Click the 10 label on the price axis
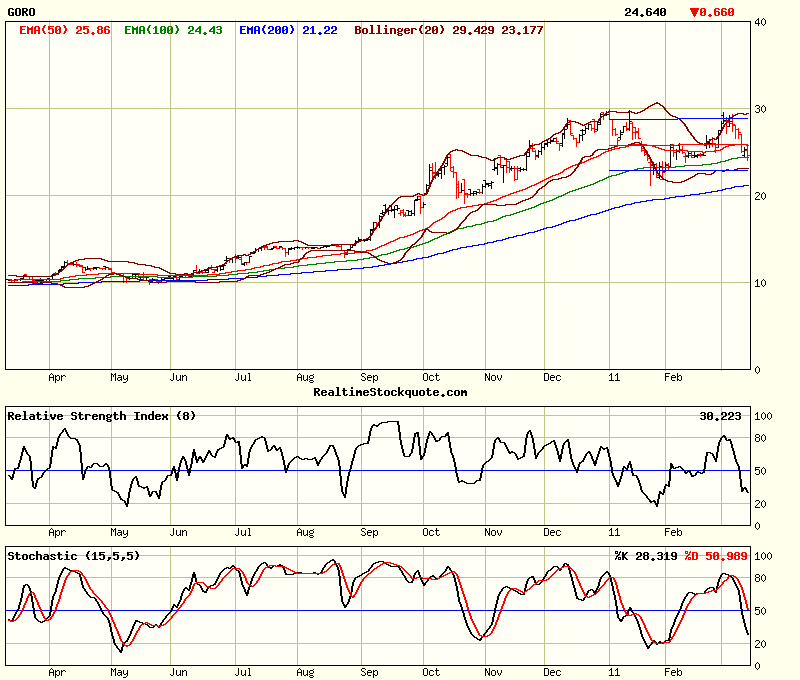This screenshot has width=800, height=680. click(x=760, y=283)
